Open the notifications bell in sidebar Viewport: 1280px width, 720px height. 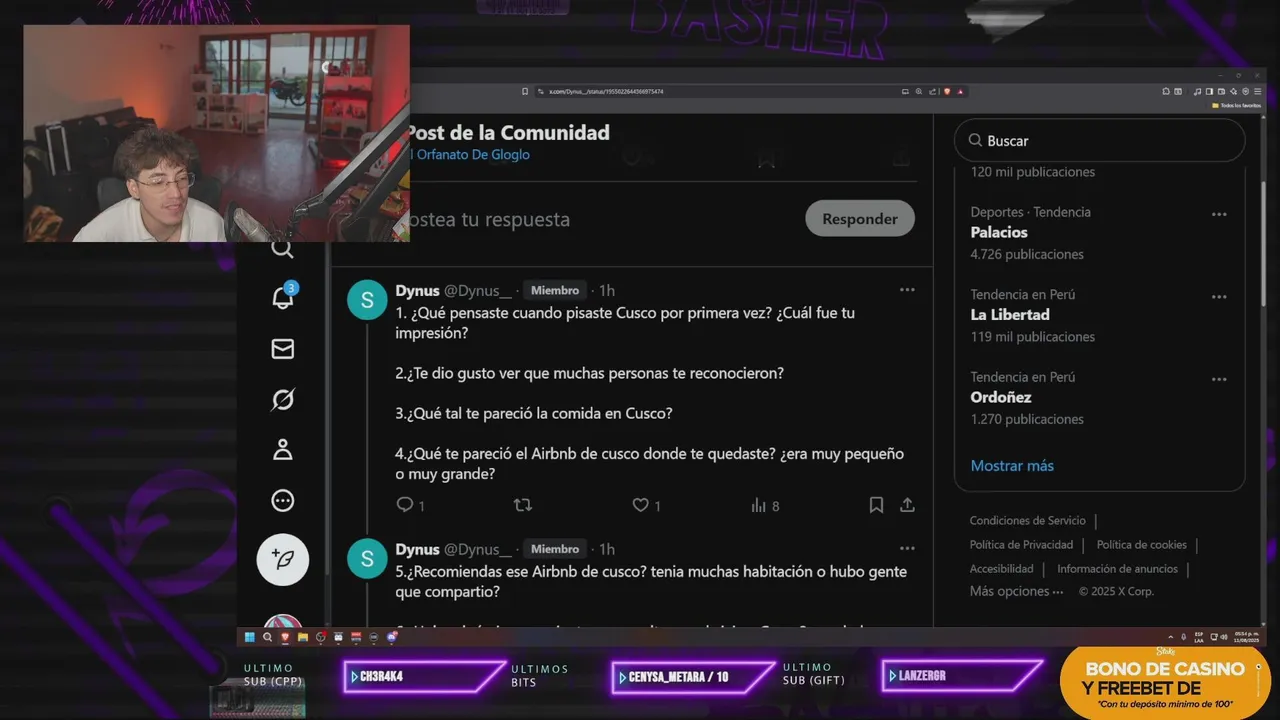coord(283,297)
